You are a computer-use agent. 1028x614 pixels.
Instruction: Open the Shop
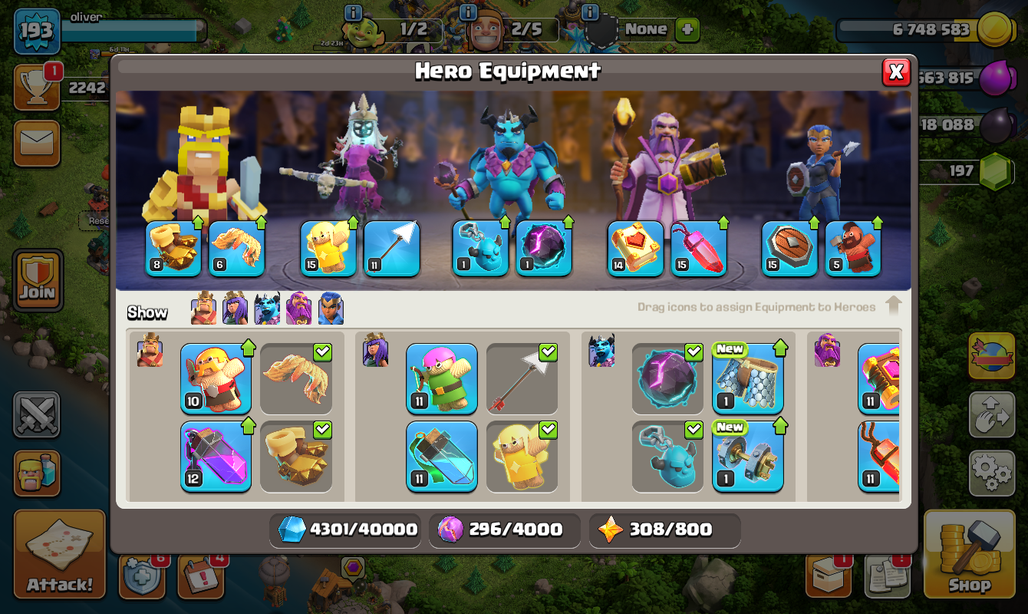[x=969, y=554]
